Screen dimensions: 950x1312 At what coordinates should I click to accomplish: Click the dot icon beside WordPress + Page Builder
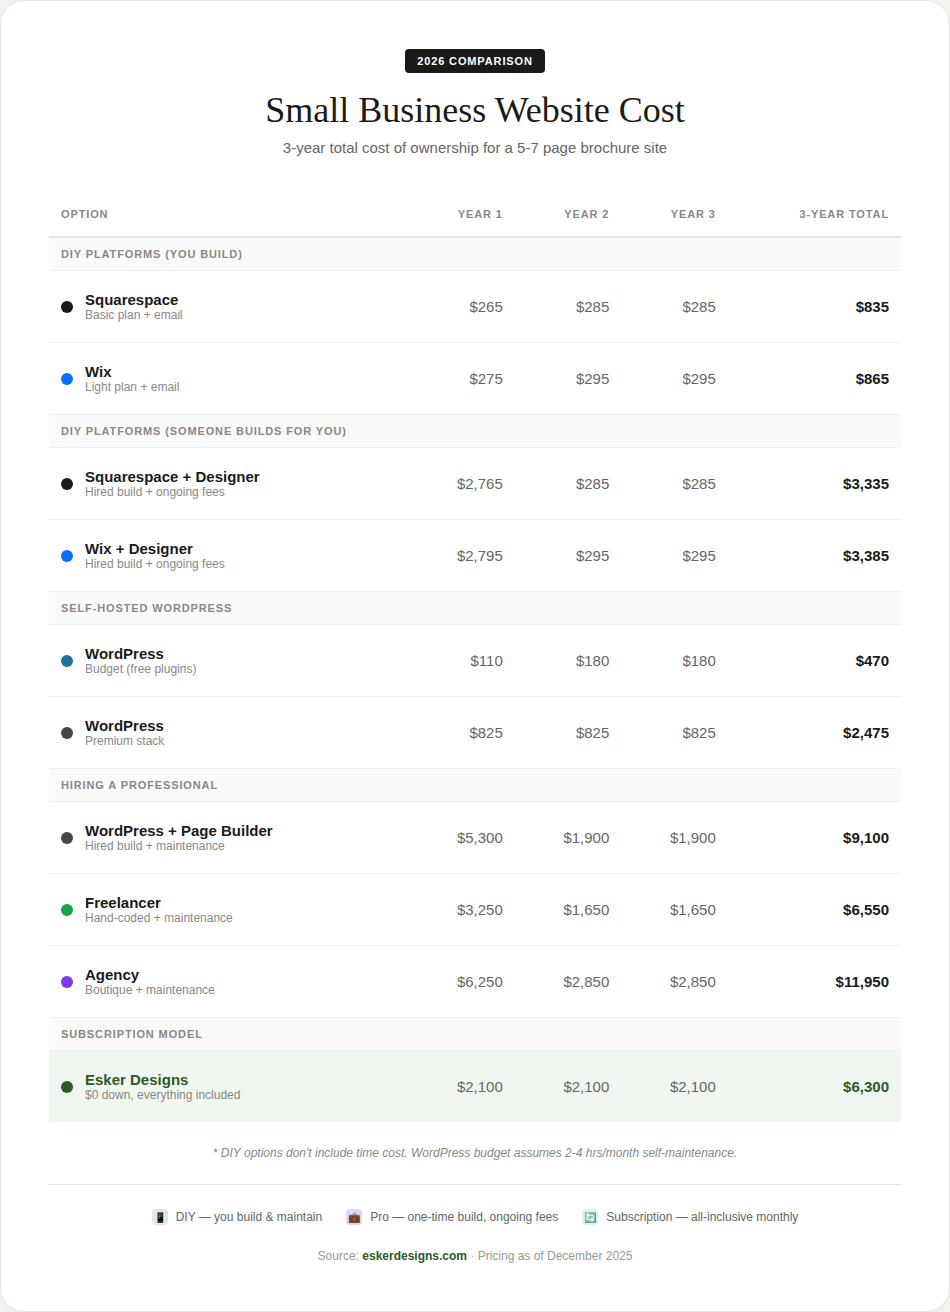(x=66, y=838)
